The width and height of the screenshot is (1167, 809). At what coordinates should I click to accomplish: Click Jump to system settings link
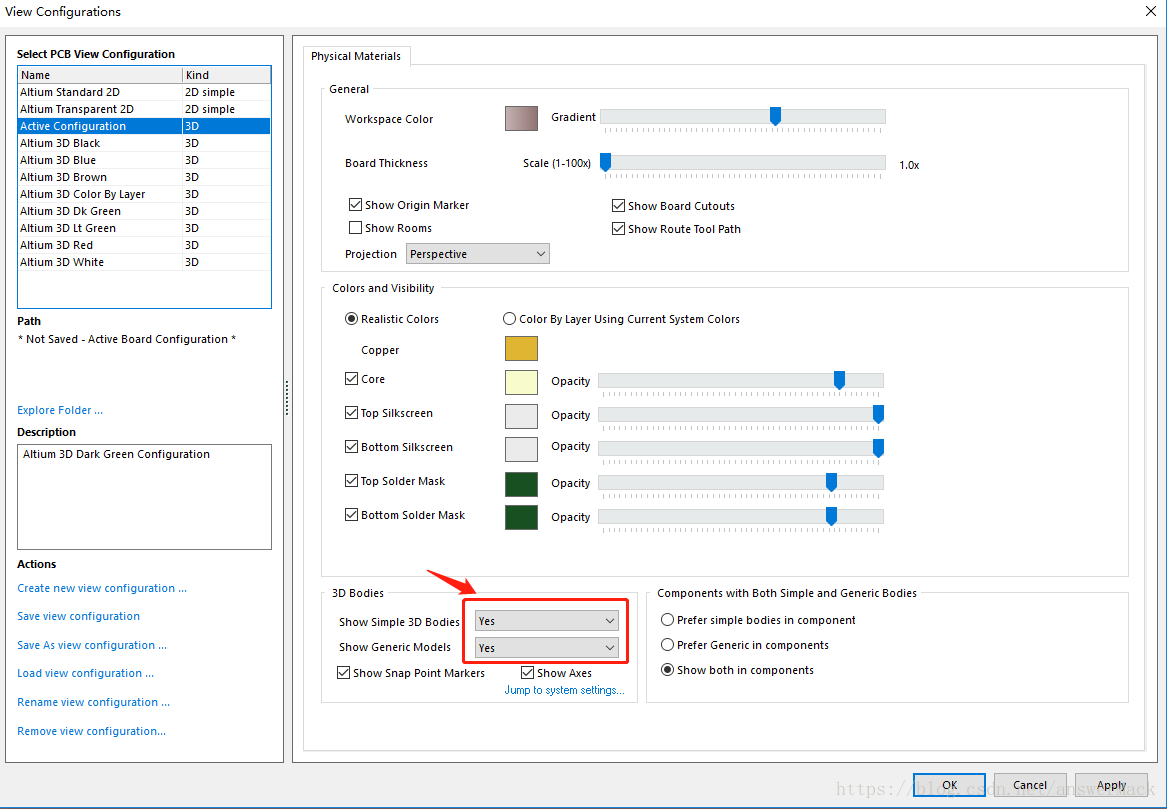pyautogui.click(x=564, y=690)
